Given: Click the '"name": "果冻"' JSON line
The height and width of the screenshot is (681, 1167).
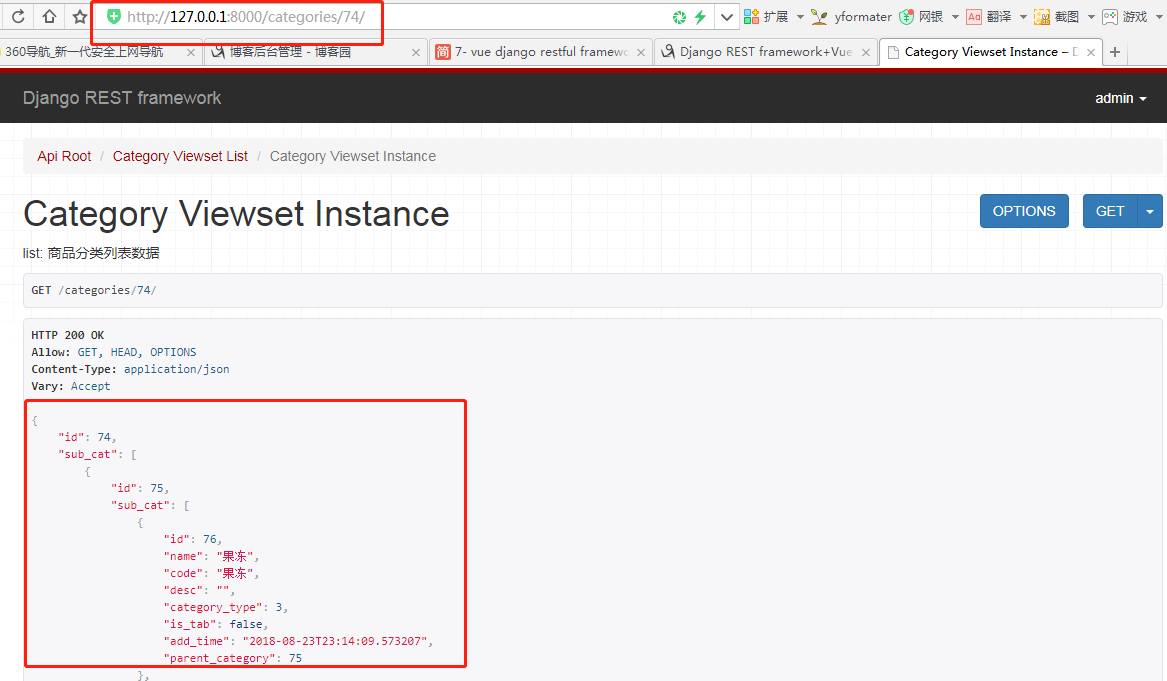Looking at the screenshot, I should 211,556.
